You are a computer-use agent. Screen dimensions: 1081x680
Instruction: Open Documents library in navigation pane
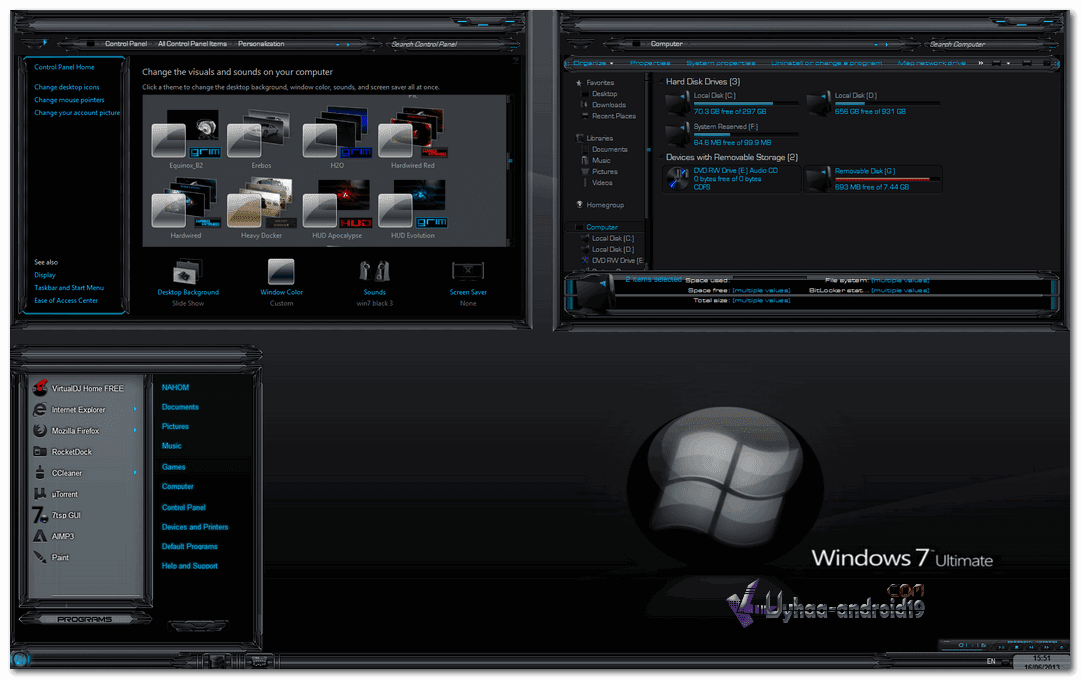tap(609, 149)
